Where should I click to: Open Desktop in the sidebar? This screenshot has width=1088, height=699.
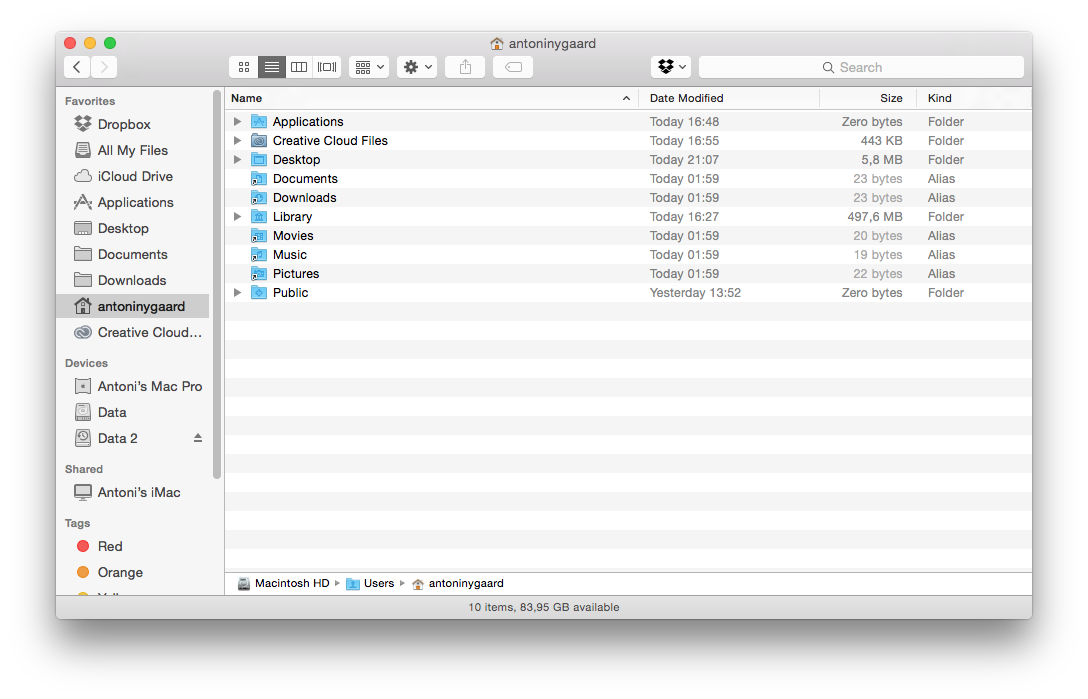(133, 228)
